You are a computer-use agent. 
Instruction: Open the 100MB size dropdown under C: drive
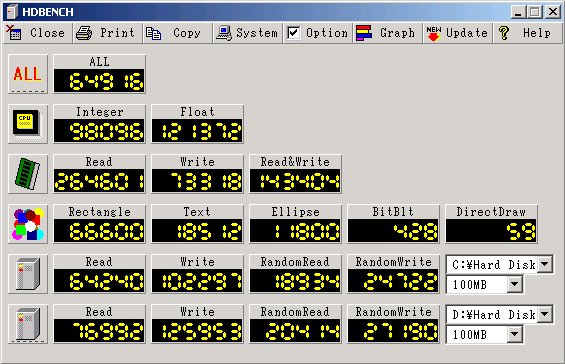(515, 284)
